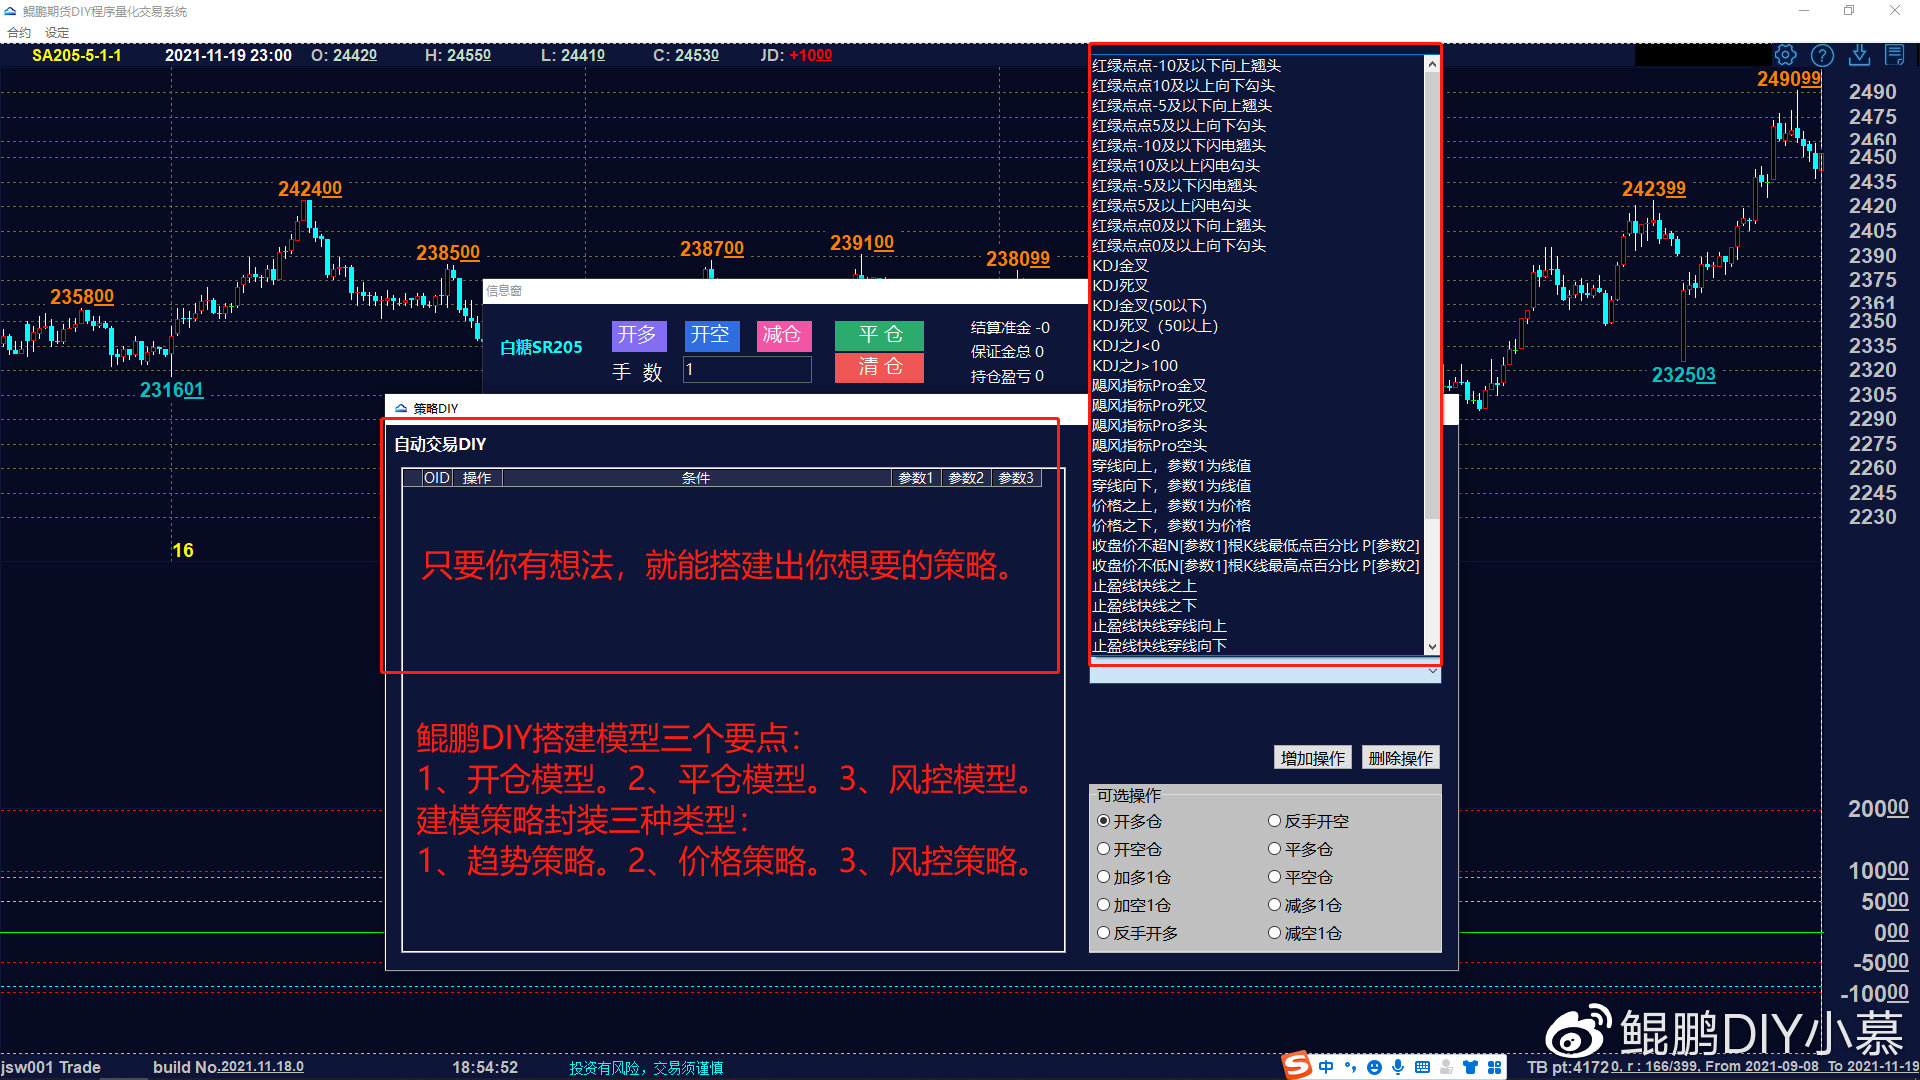Open the 设定 menu
The image size is (1920, 1080).
[57, 32]
